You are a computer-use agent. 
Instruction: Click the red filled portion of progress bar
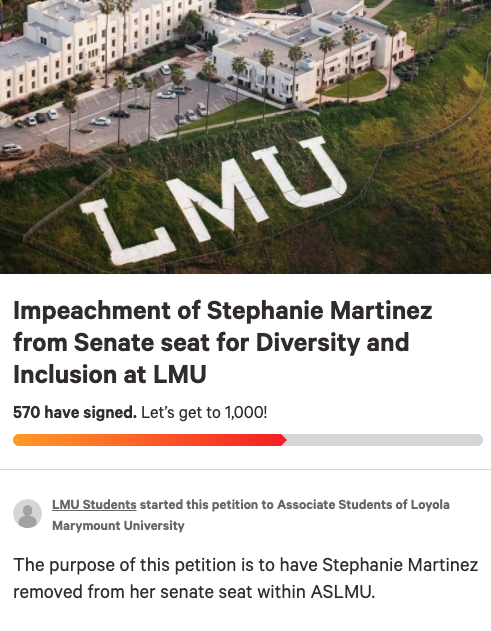(149, 440)
